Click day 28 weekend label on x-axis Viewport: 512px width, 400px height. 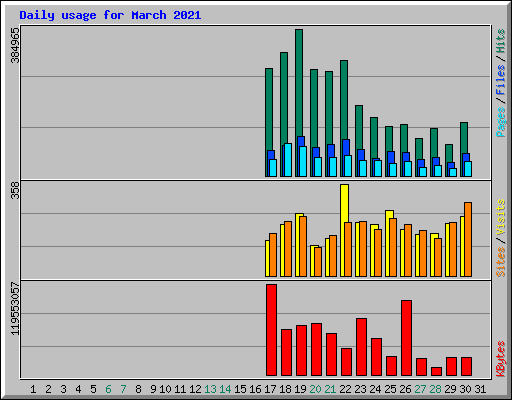(x=435, y=389)
